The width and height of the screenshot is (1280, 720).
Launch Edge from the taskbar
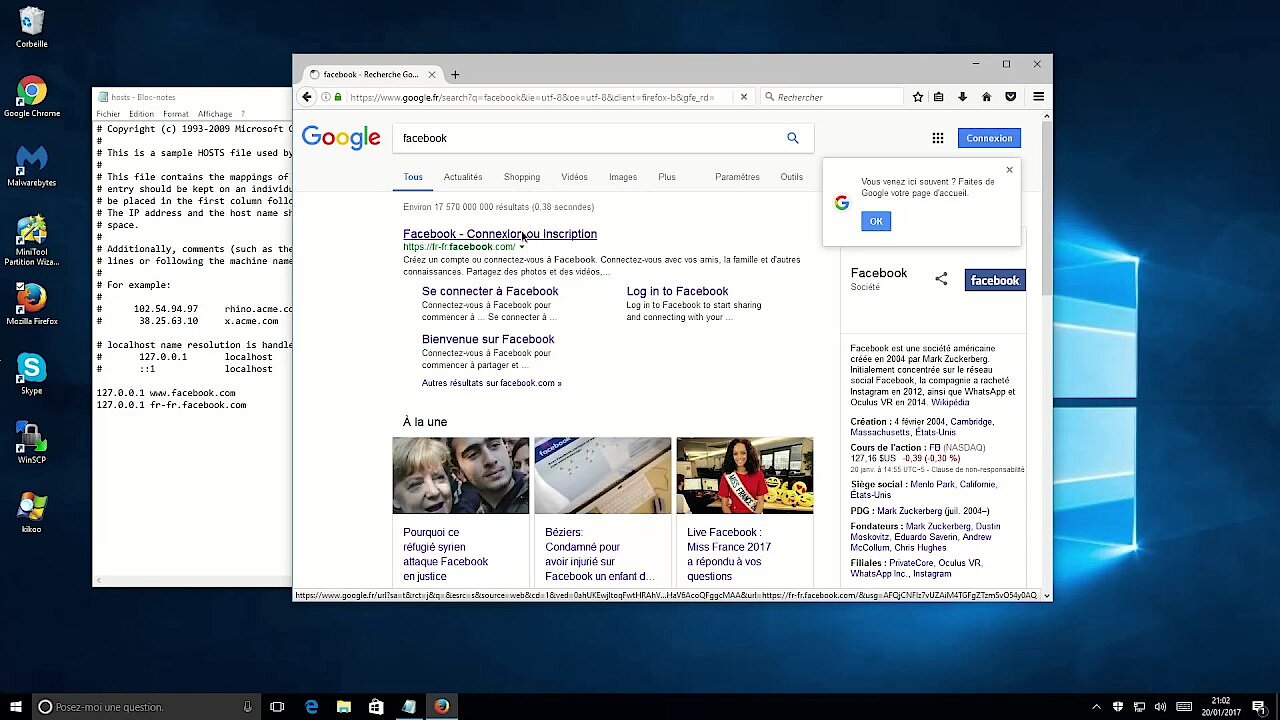[x=312, y=707]
